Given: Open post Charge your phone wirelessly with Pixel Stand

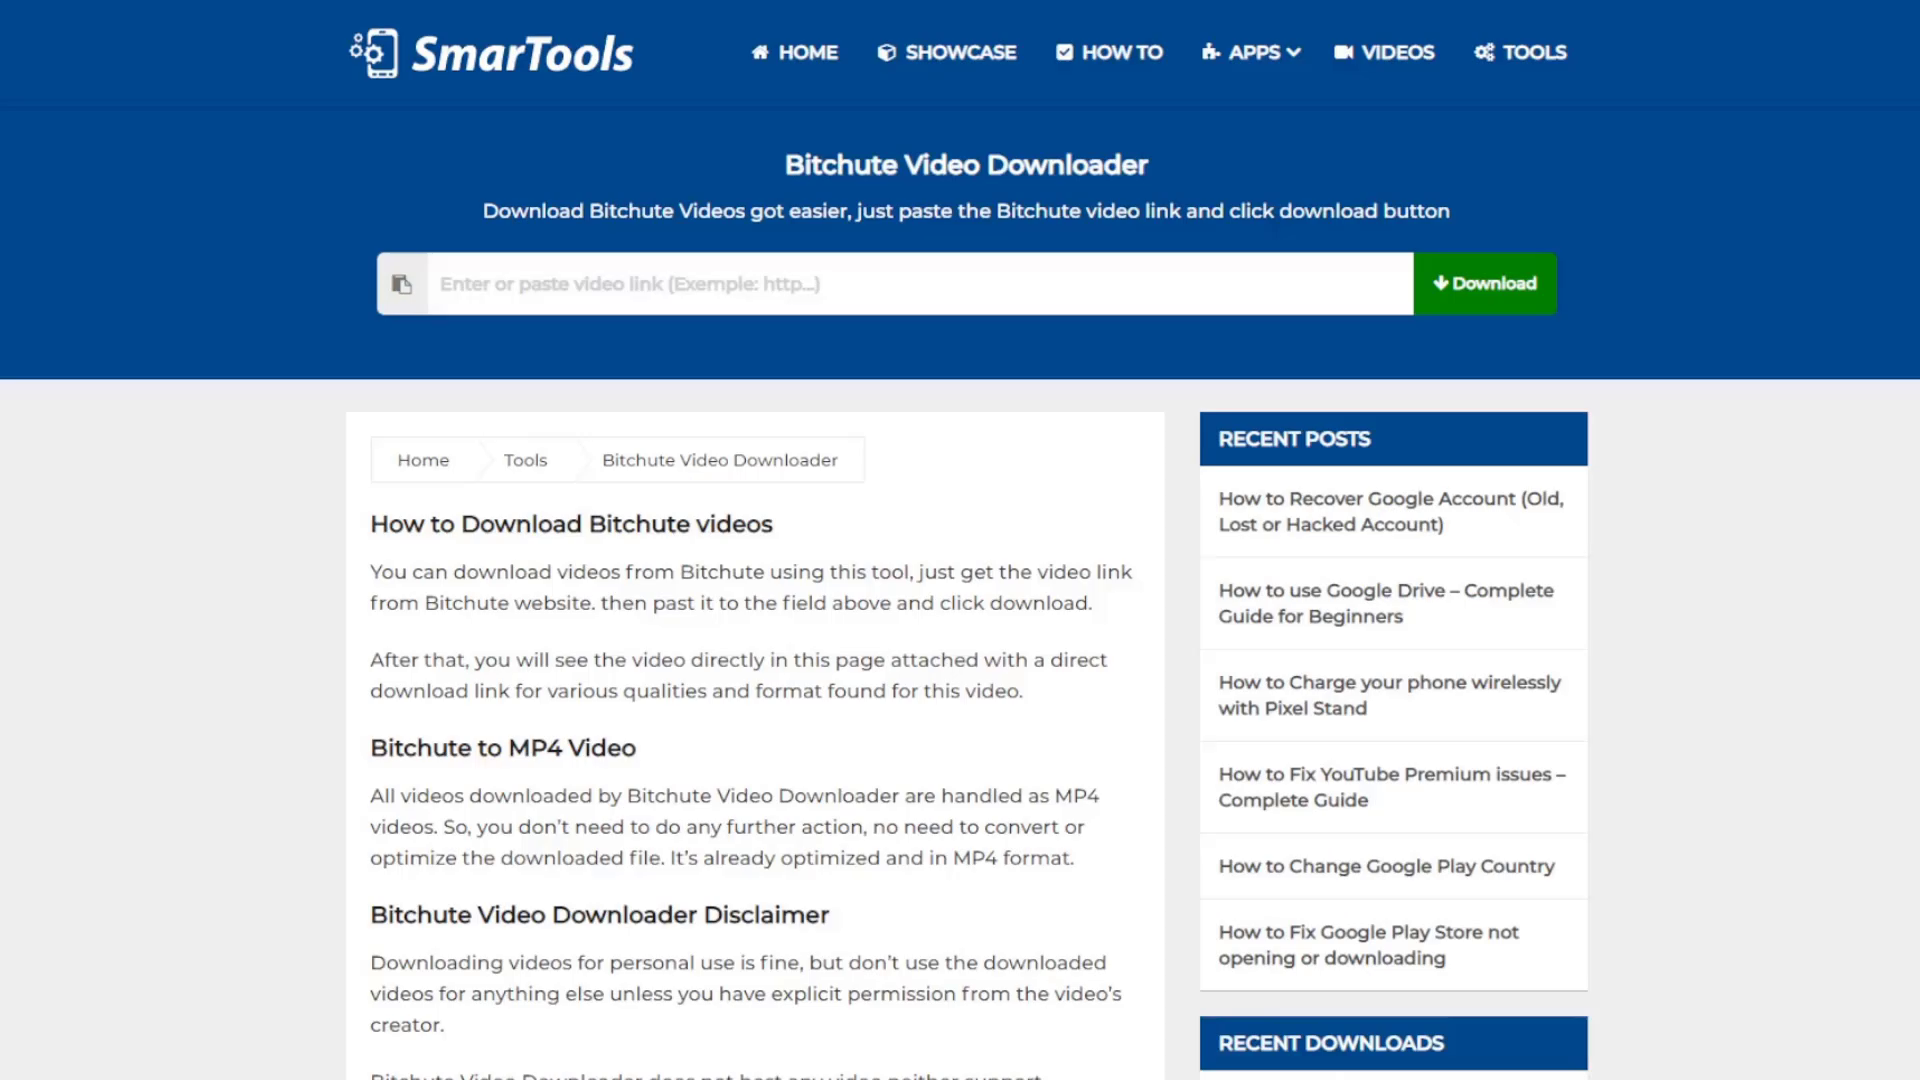Looking at the screenshot, I should tap(1389, 695).
